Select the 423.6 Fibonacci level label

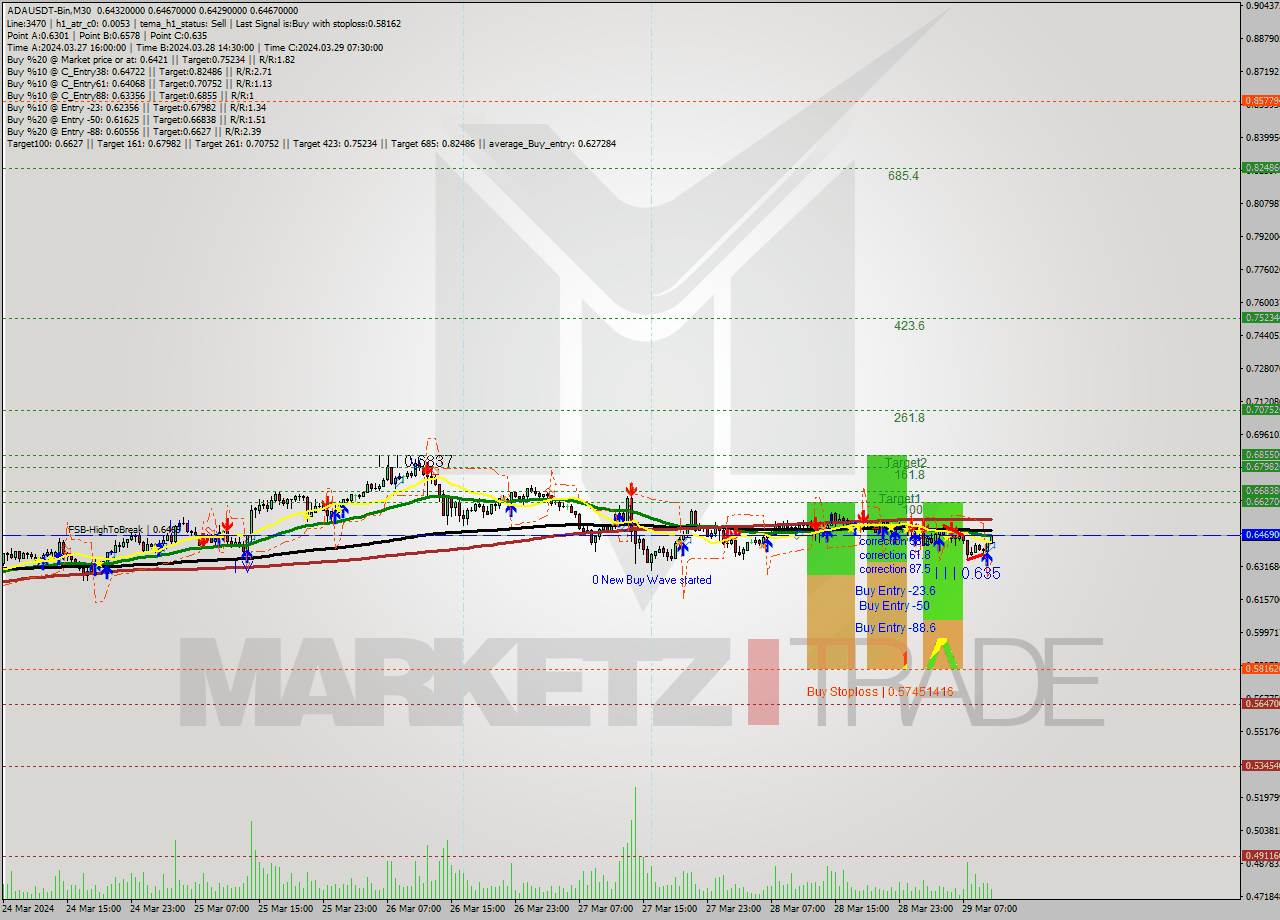(x=909, y=325)
